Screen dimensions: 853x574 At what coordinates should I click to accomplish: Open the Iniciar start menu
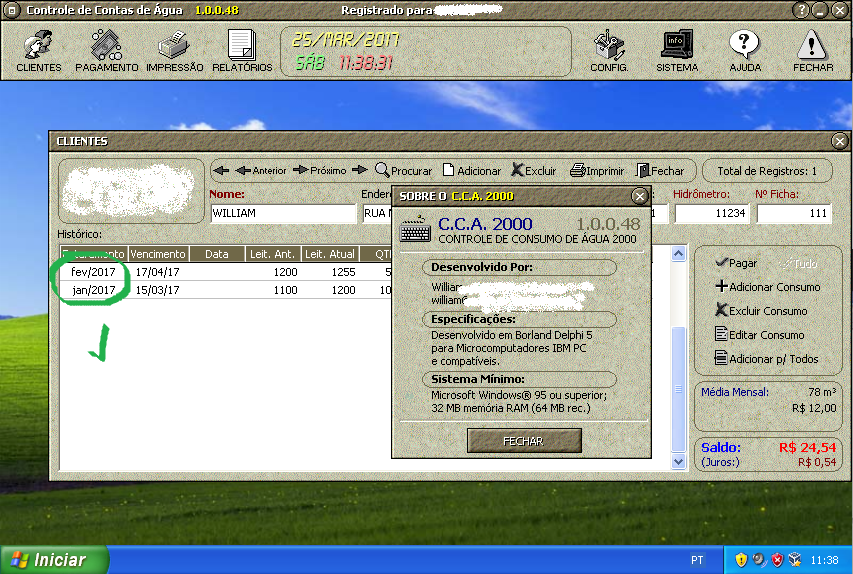point(54,560)
